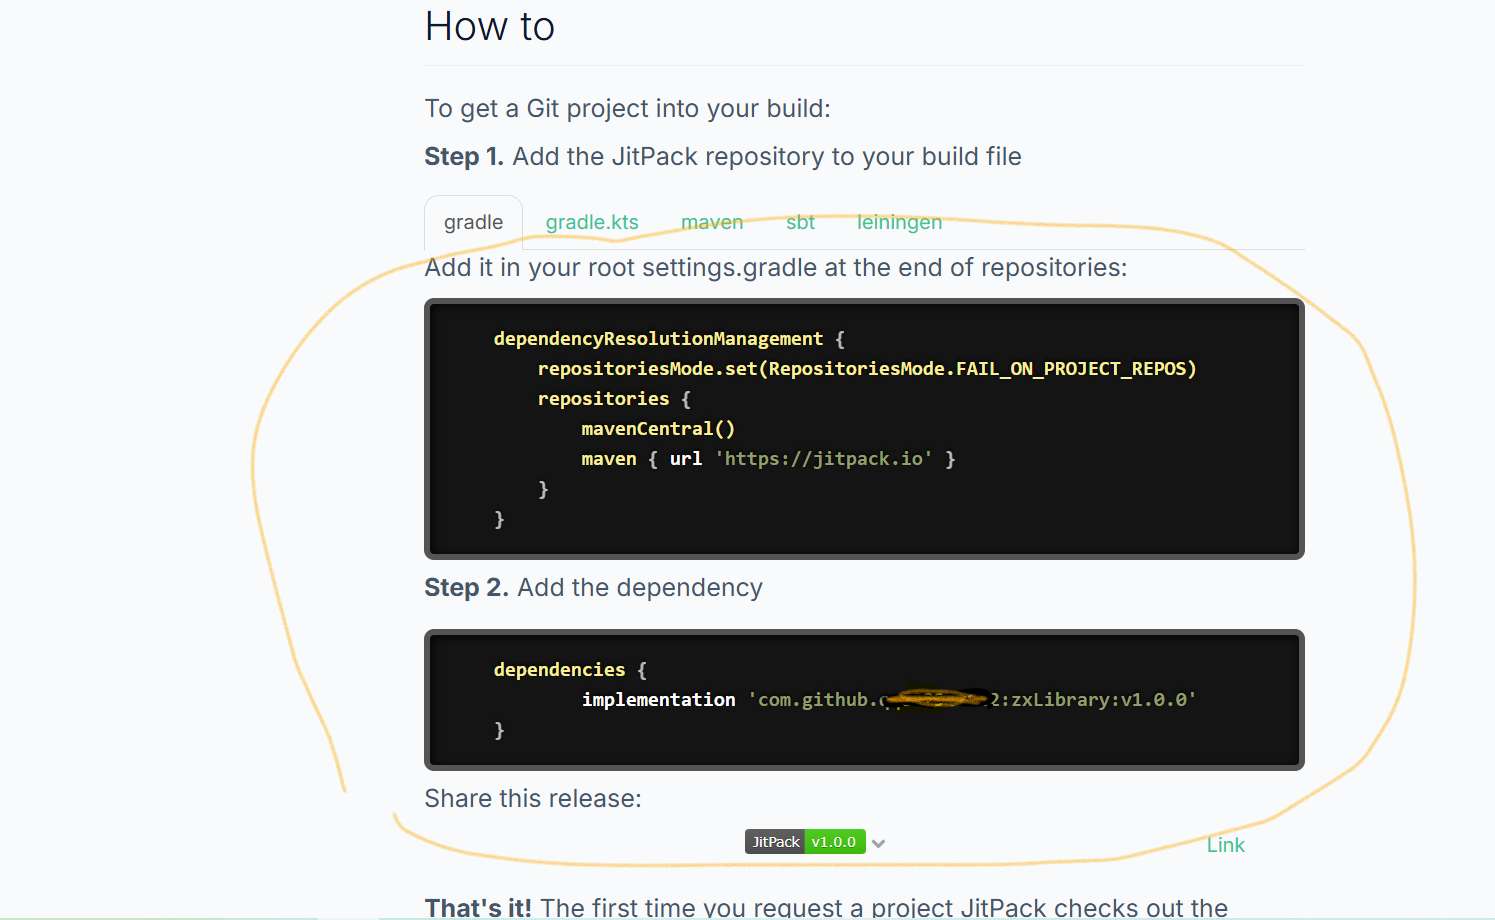
Task: Expand the badge dropdown chevron
Action: 878,843
